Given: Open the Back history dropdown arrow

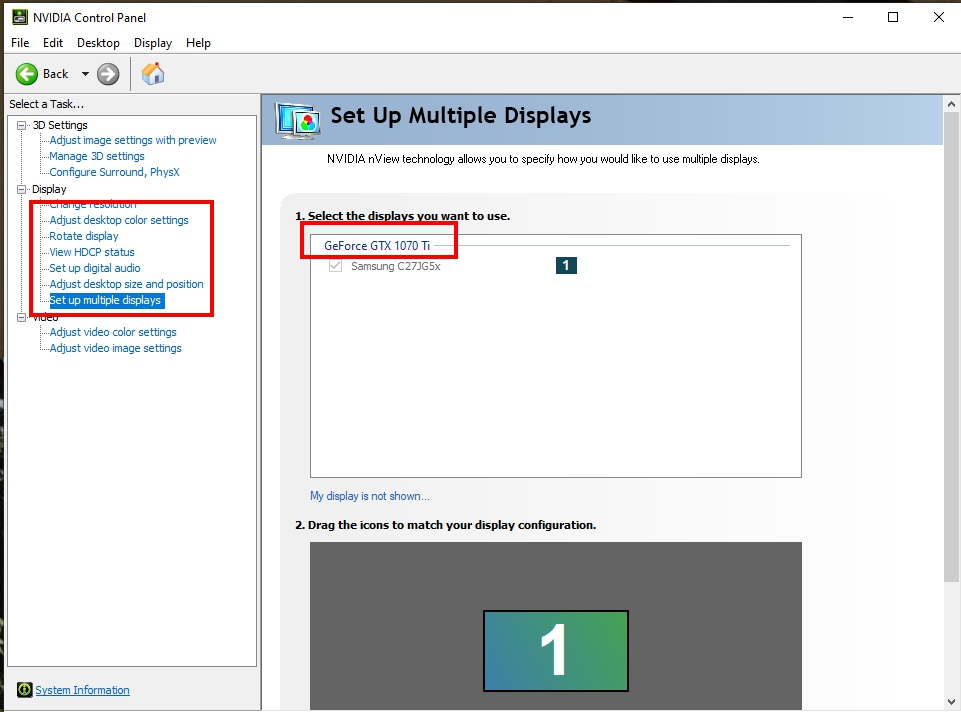Looking at the screenshot, I should 85,74.
